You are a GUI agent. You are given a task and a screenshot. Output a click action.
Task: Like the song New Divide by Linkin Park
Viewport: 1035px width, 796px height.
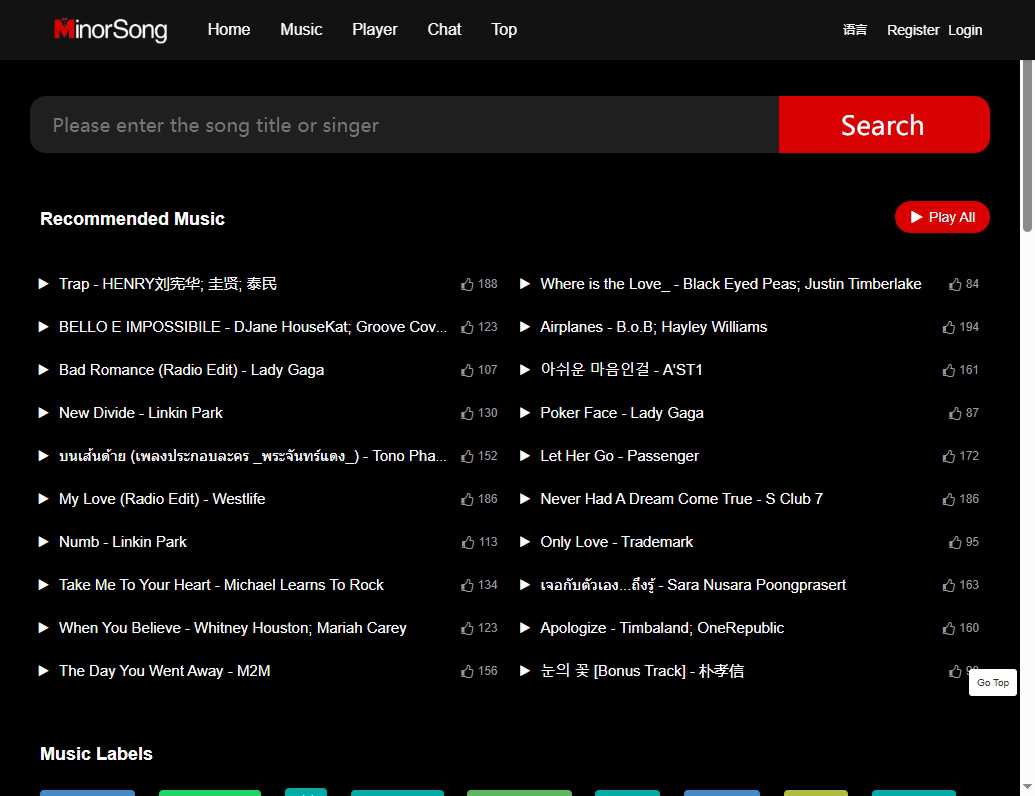pyautogui.click(x=467, y=413)
